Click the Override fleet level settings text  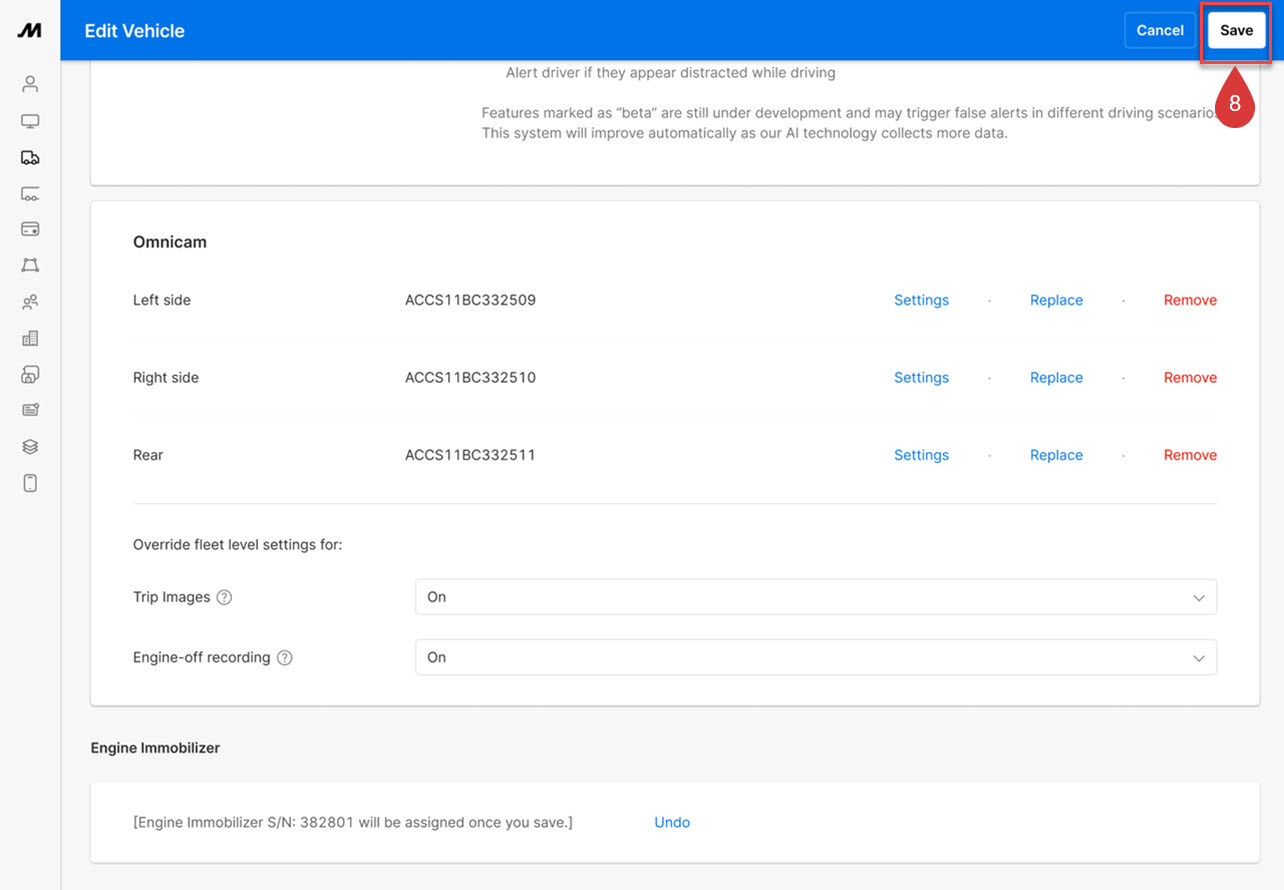click(x=238, y=545)
